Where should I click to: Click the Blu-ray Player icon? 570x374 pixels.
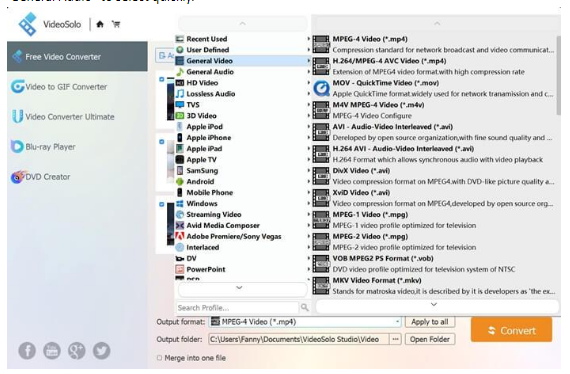(17, 146)
